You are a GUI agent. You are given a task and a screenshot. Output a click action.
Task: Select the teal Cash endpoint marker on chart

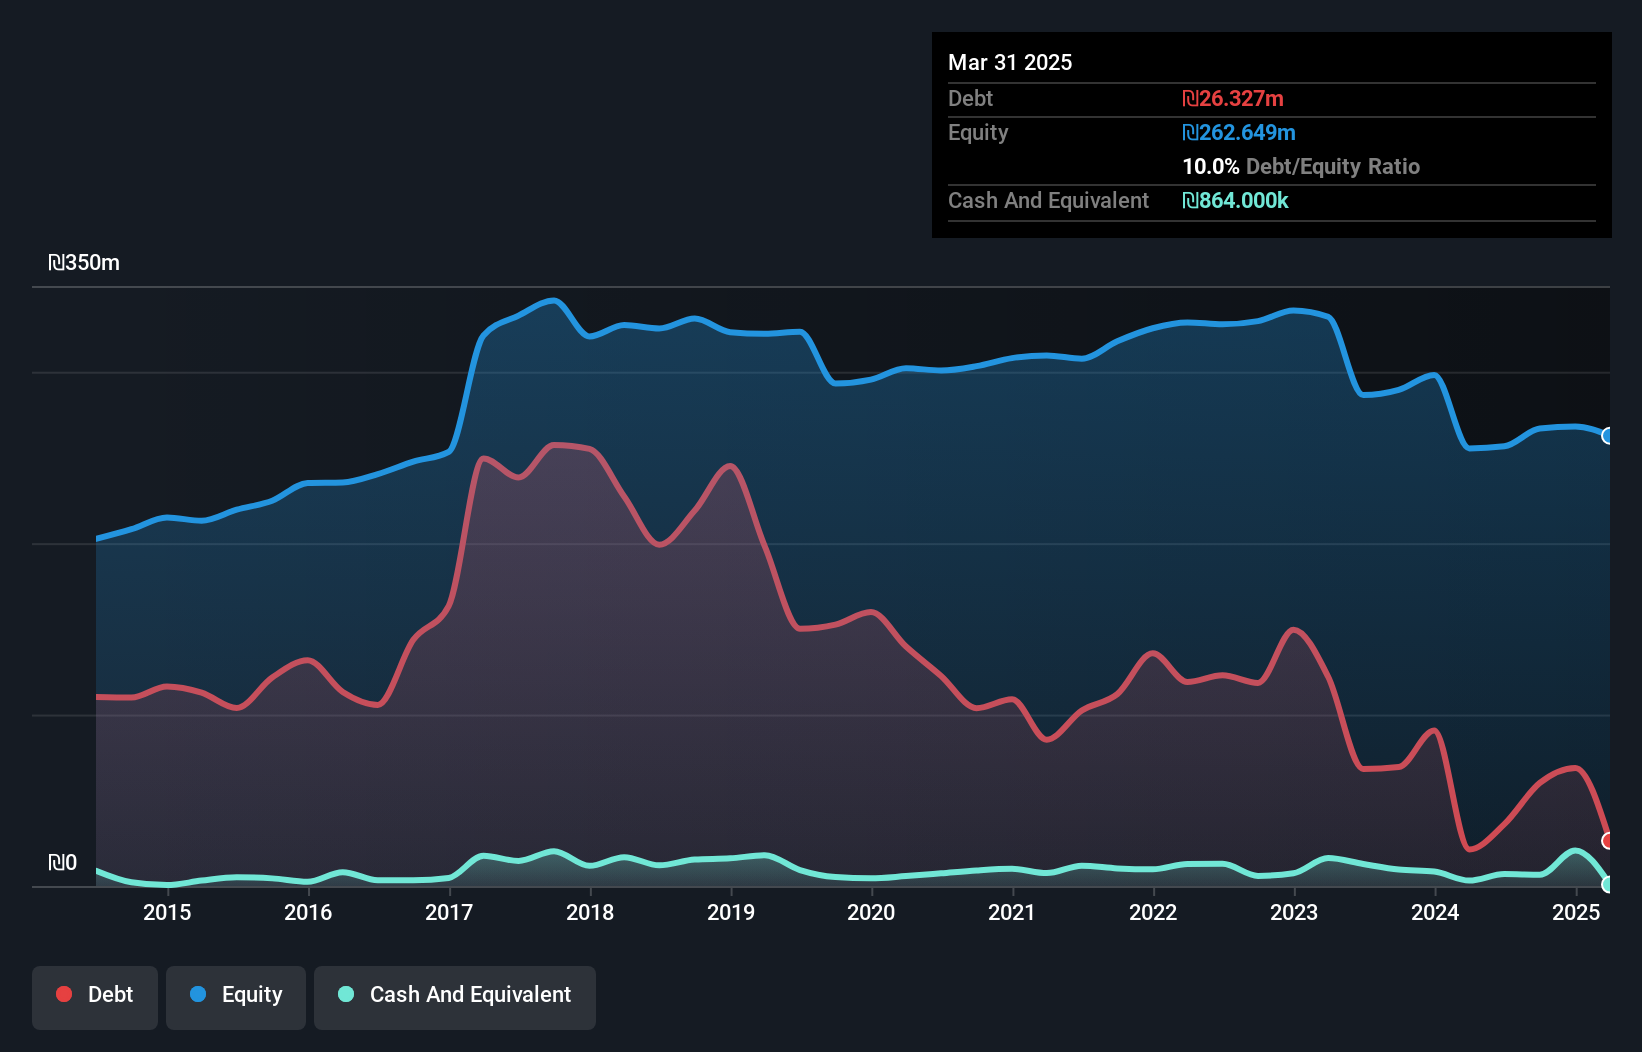1608,884
